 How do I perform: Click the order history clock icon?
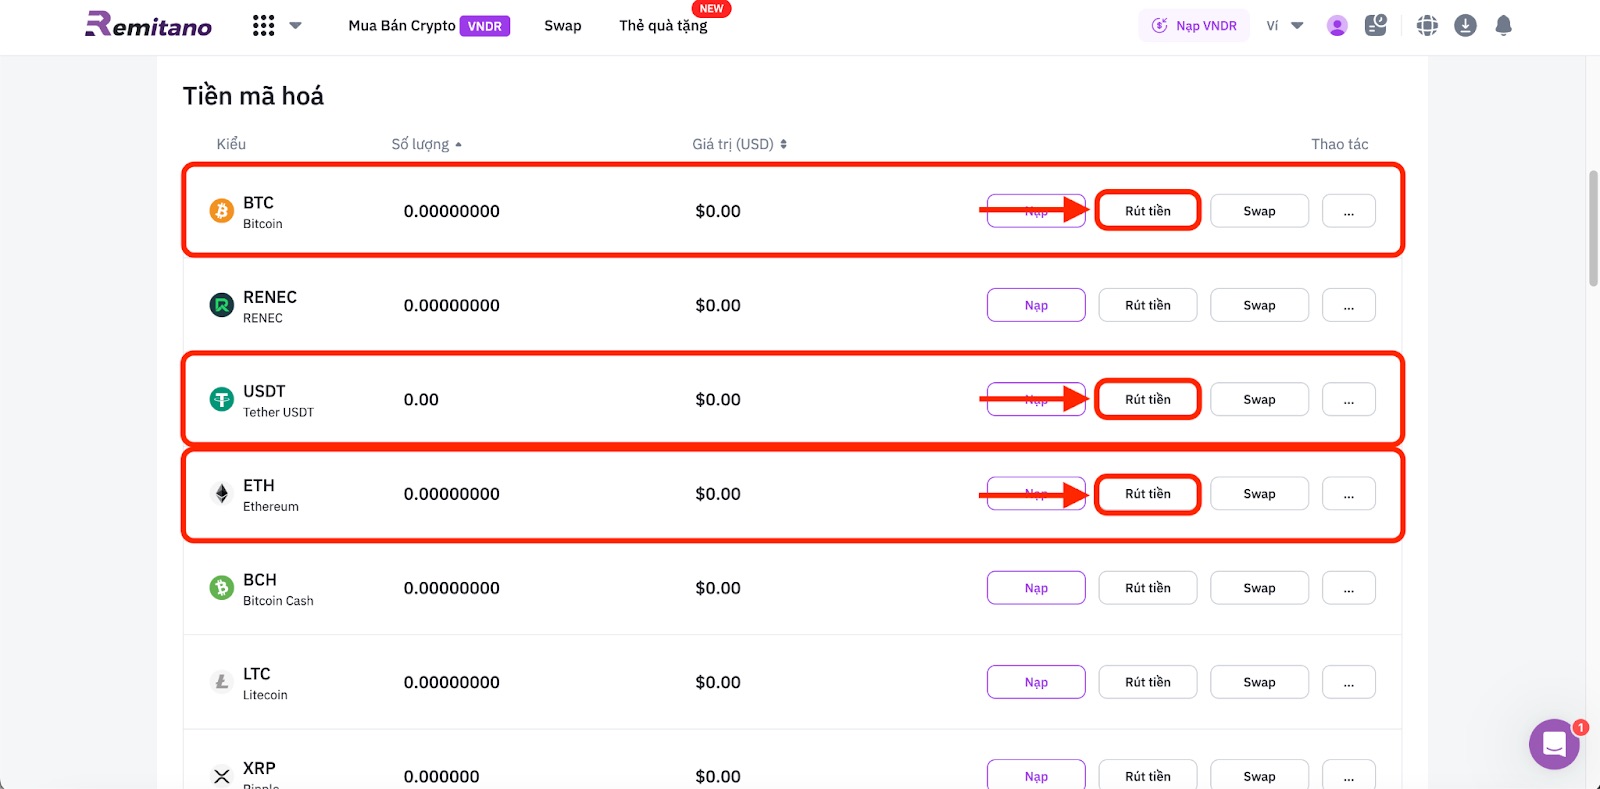pos(1376,25)
